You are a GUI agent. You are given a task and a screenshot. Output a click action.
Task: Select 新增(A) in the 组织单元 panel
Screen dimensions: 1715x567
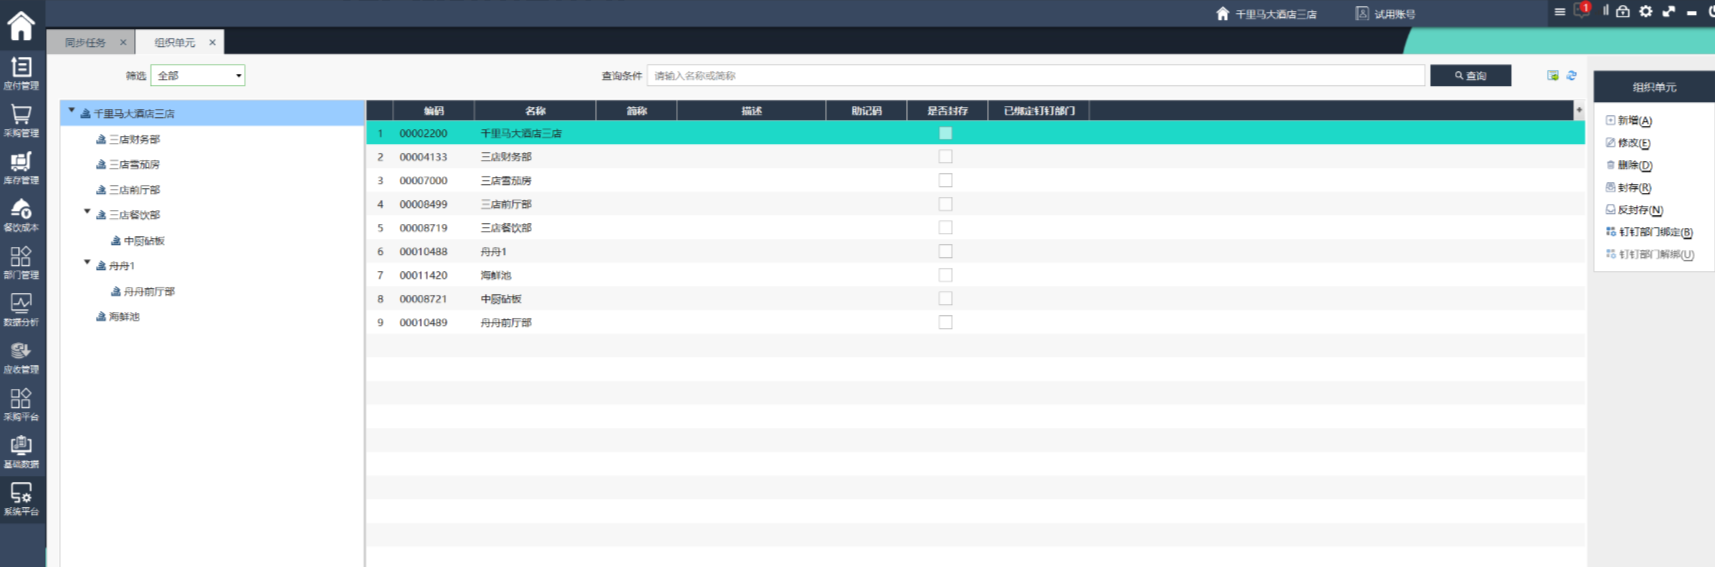coord(1634,121)
